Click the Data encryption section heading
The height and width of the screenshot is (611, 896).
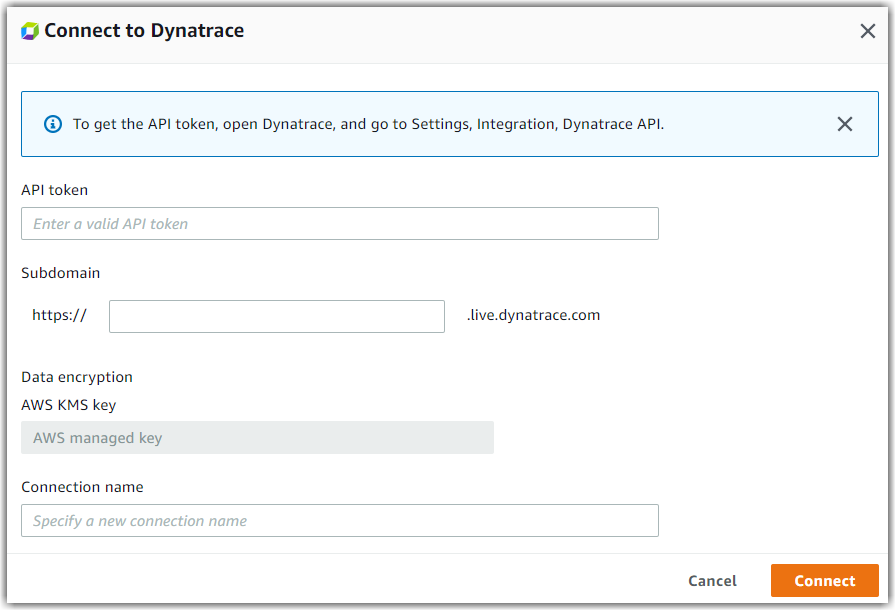point(77,377)
